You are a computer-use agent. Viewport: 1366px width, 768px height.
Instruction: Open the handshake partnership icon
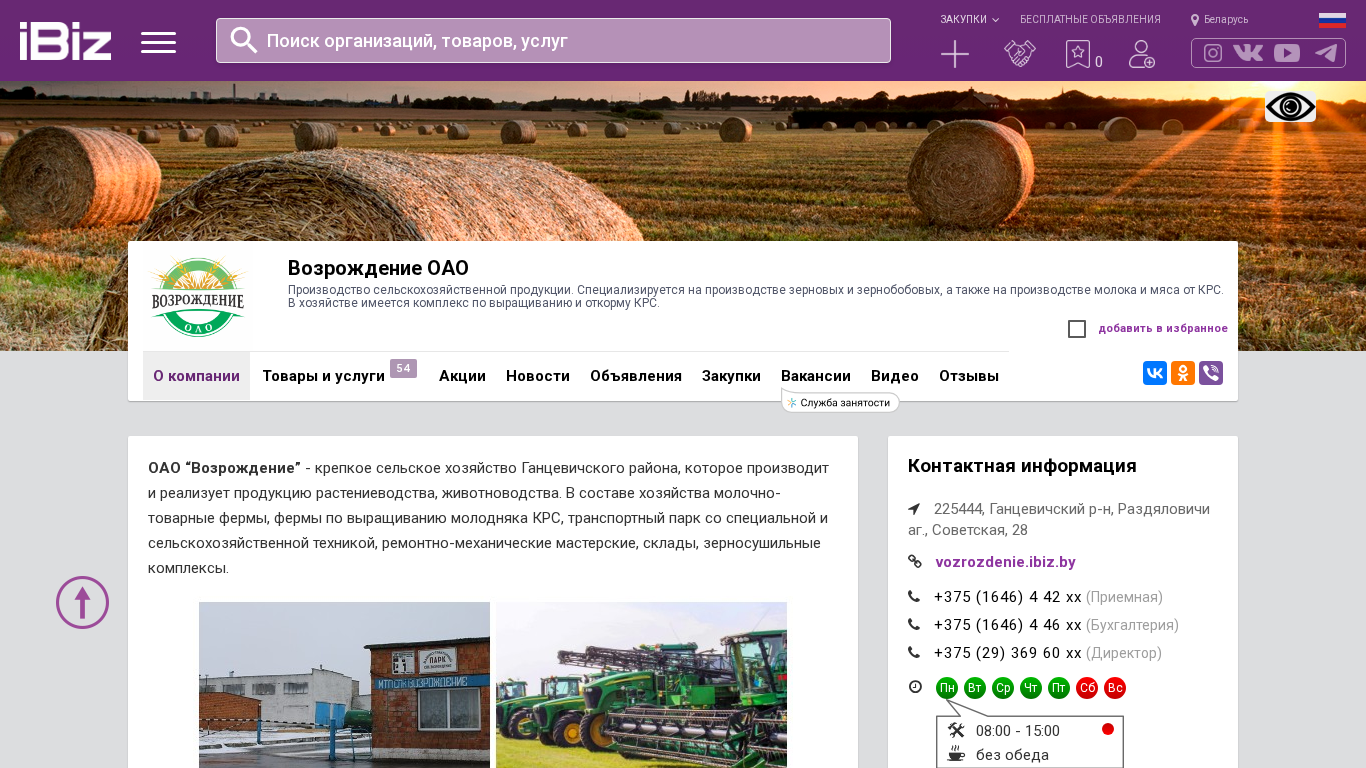click(x=1020, y=54)
